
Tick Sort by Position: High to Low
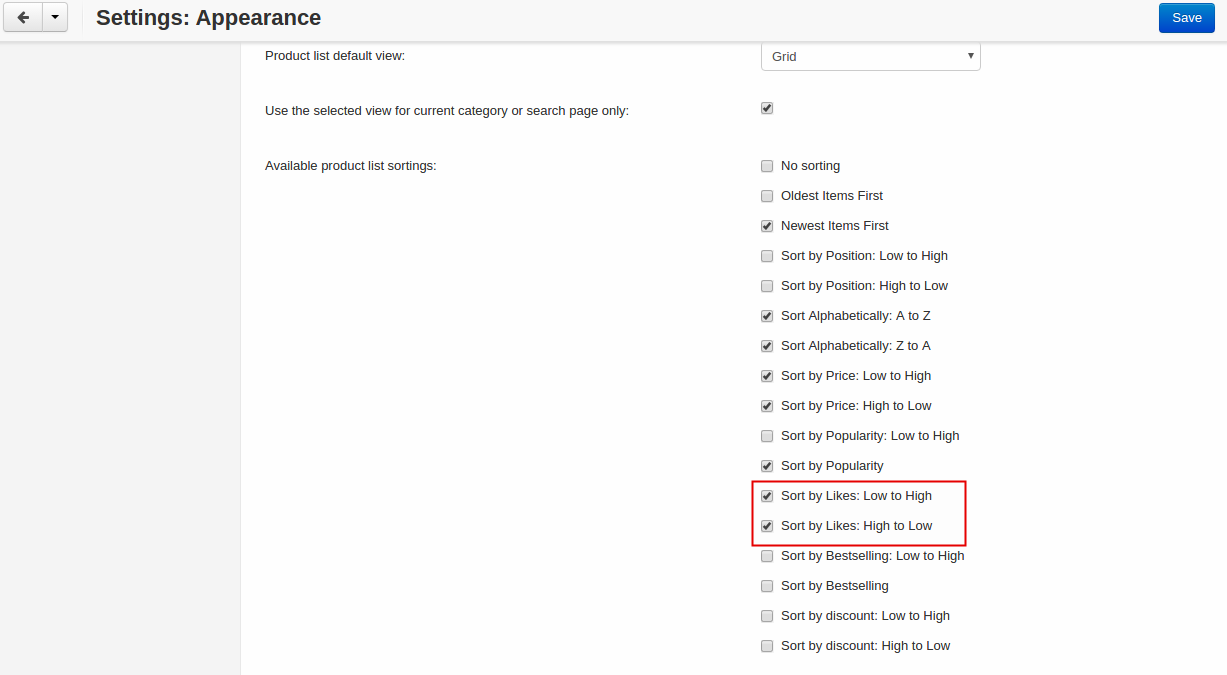coord(767,286)
